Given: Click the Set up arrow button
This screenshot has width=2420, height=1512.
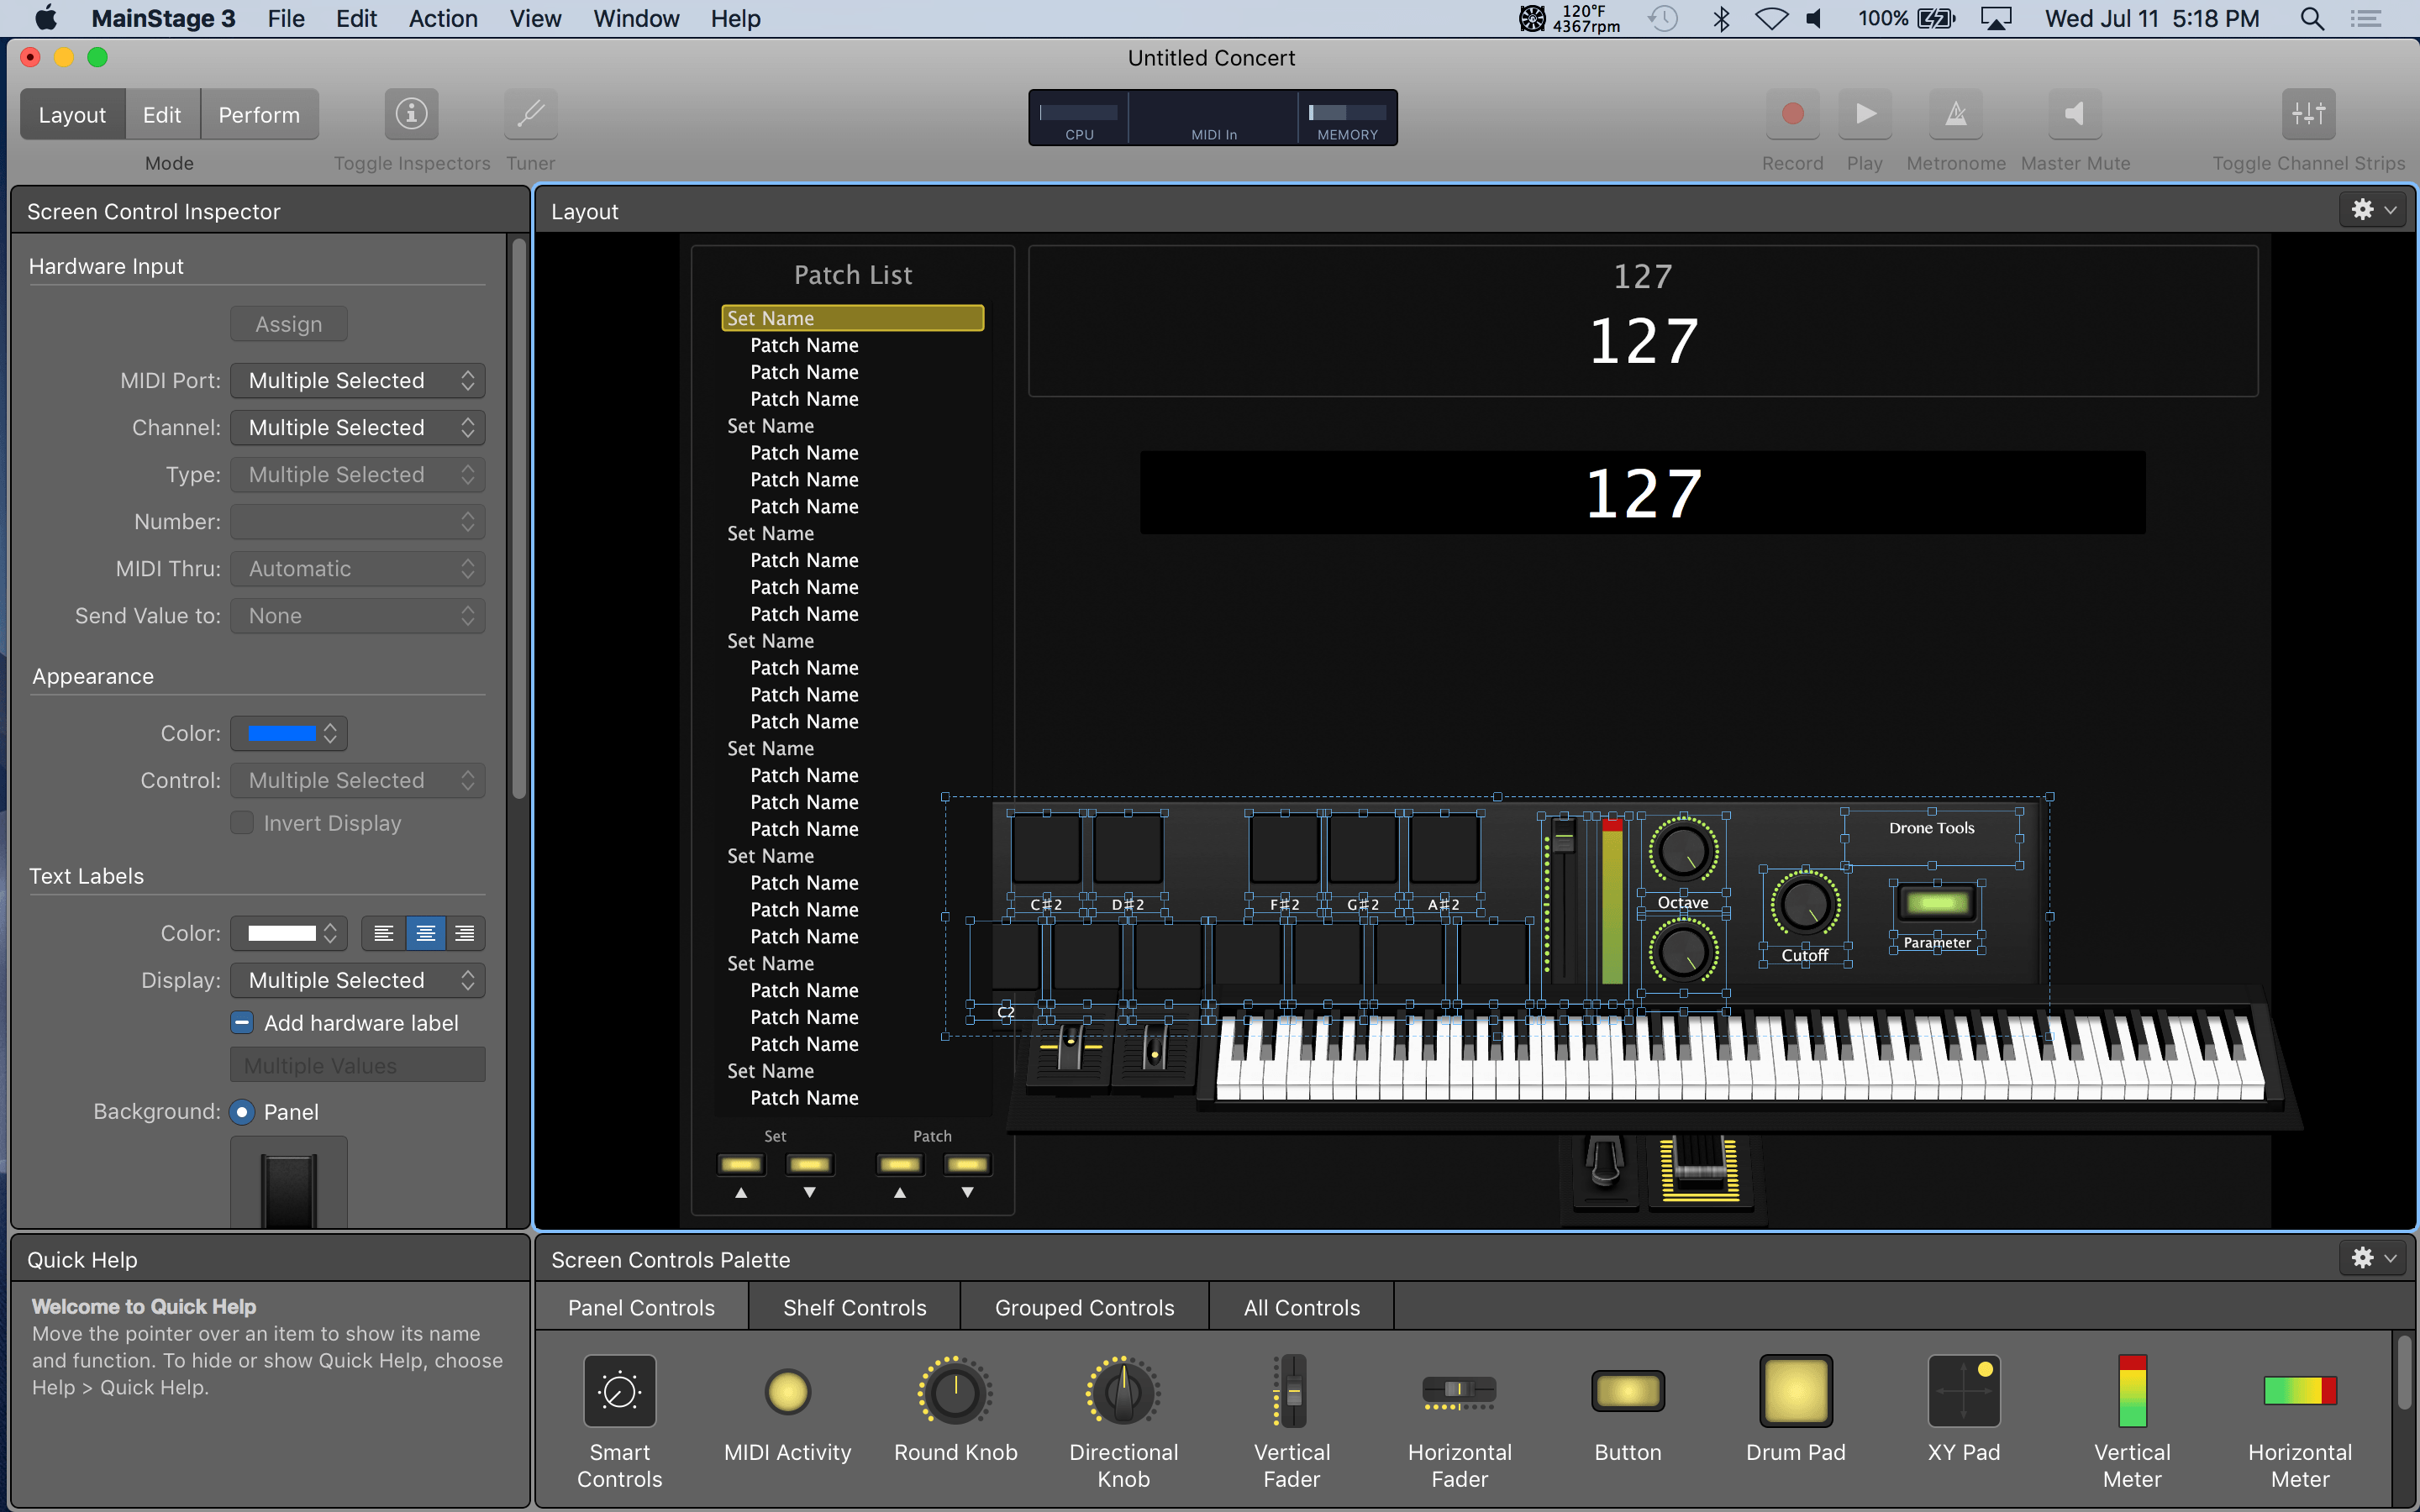Looking at the screenshot, I should [741, 1164].
